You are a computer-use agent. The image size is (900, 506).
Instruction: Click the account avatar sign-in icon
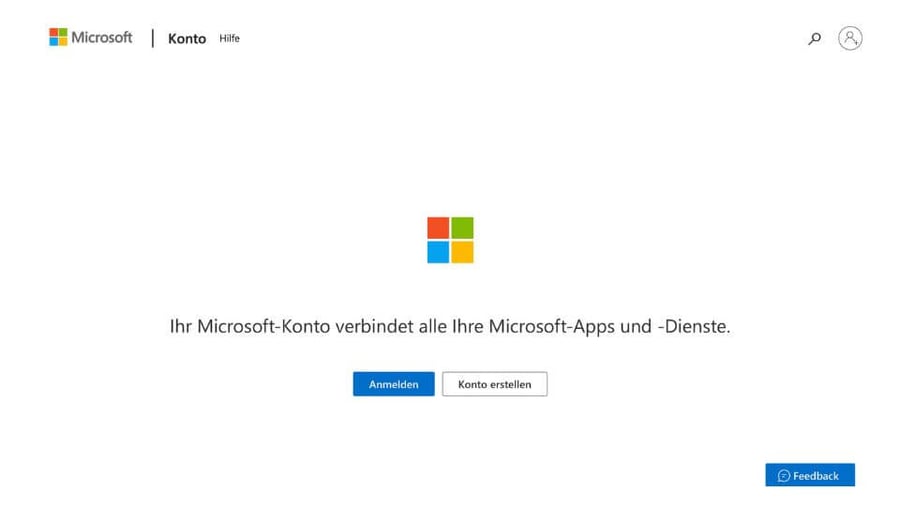click(850, 38)
